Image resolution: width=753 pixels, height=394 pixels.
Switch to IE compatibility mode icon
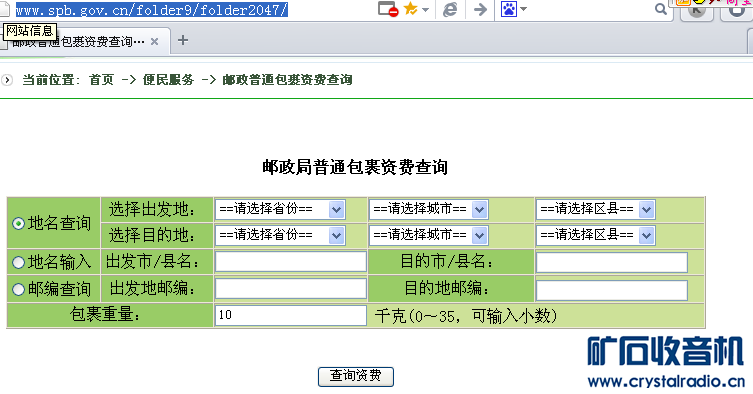[x=450, y=9]
